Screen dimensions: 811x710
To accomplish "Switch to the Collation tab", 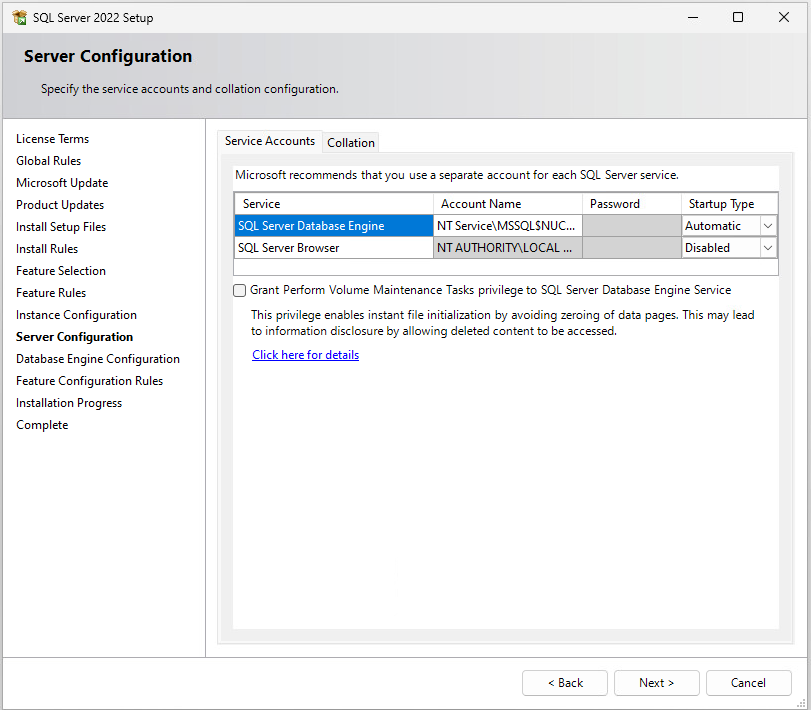I will [x=351, y=142].
